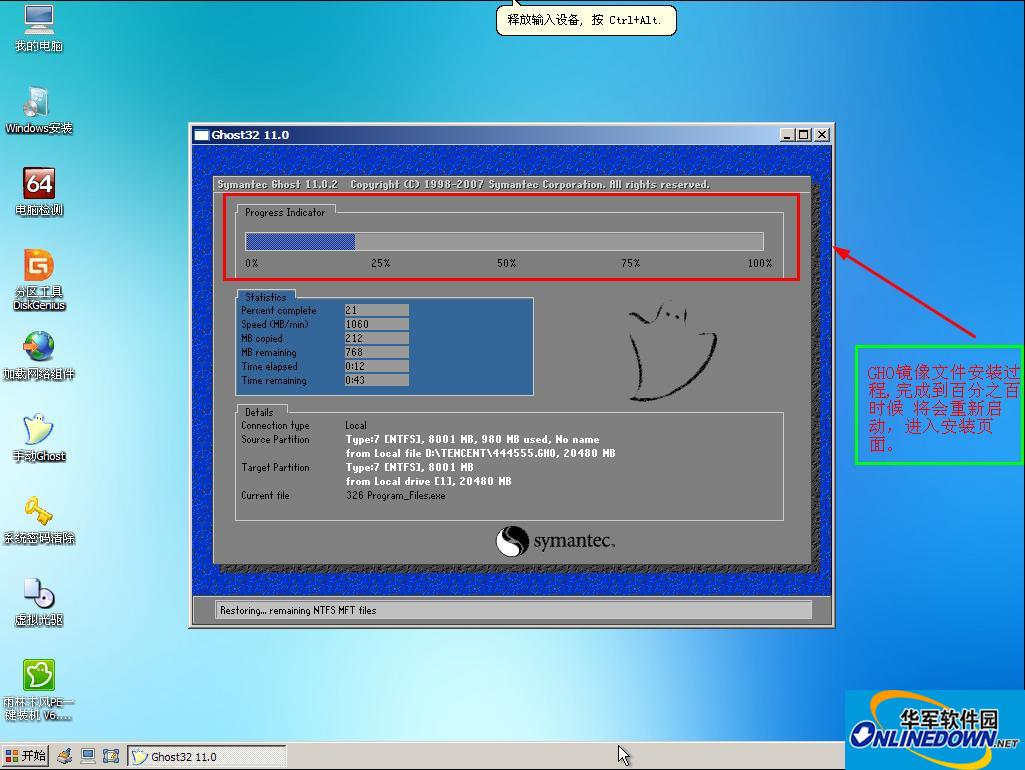Click the Speed (MB/min) value 1060

[x=377, y=324]
